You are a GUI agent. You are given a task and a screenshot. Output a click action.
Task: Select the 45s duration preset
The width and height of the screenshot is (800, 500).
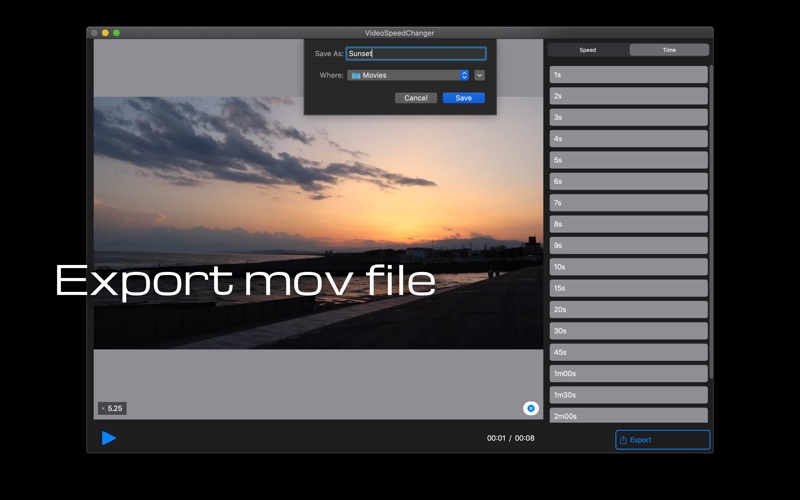[629, 352]
